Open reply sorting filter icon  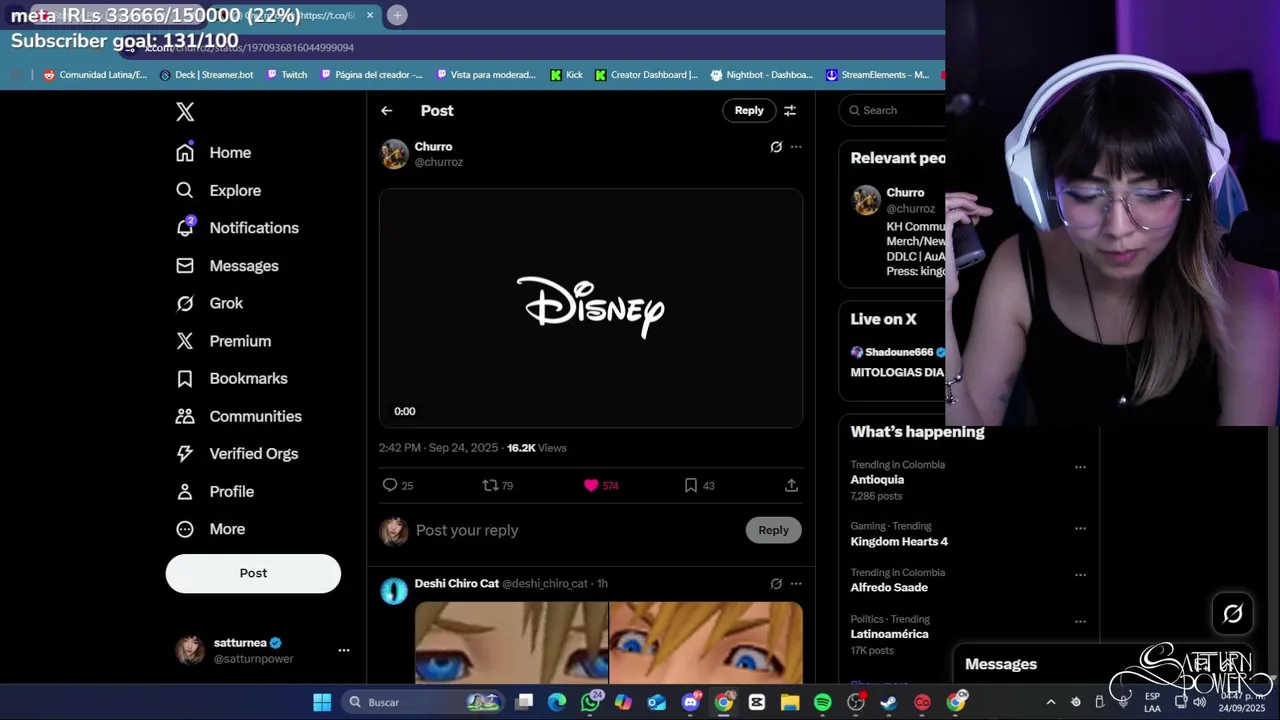[790, 111]
